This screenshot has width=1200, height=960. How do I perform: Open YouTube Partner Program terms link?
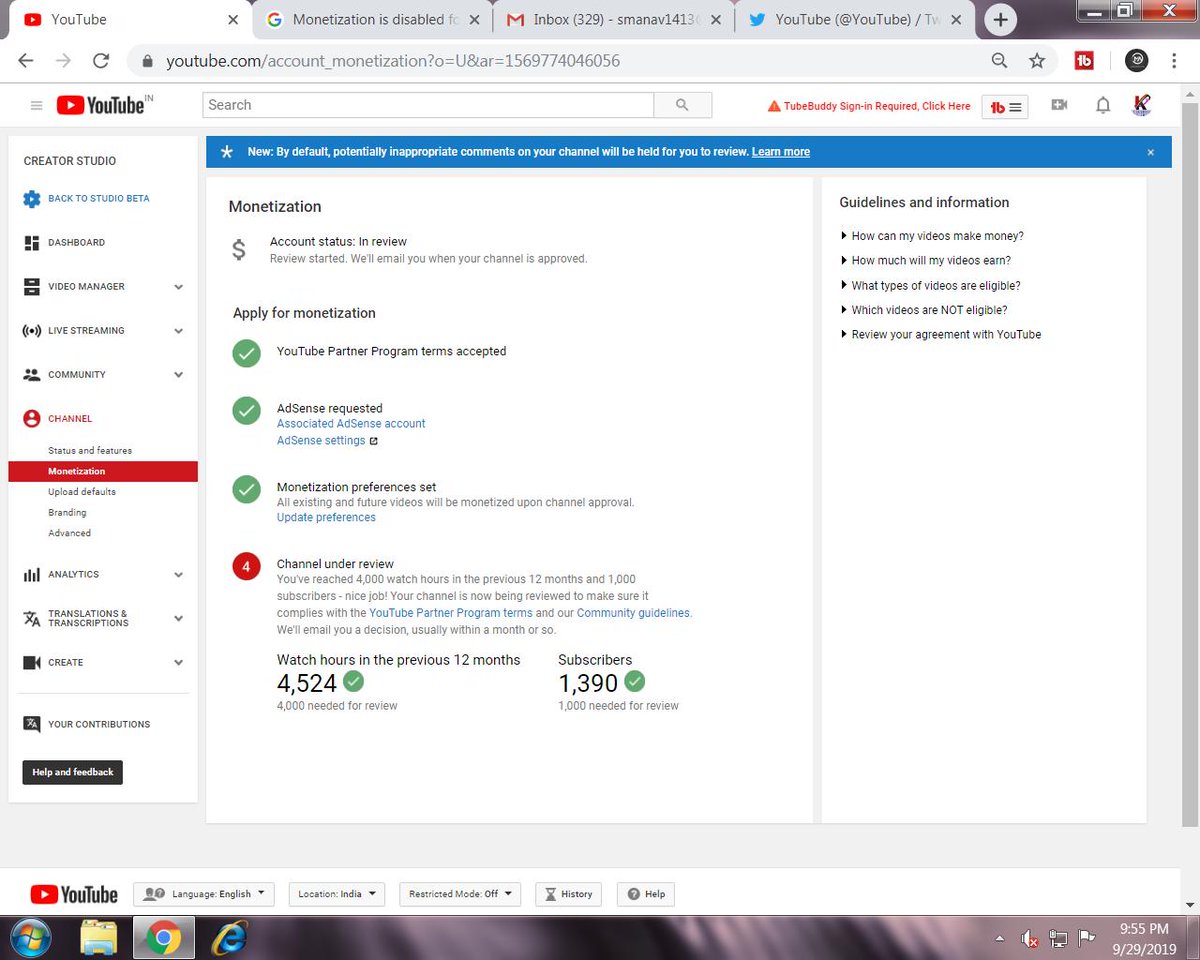pyautogui.click(x=451, y=613)
